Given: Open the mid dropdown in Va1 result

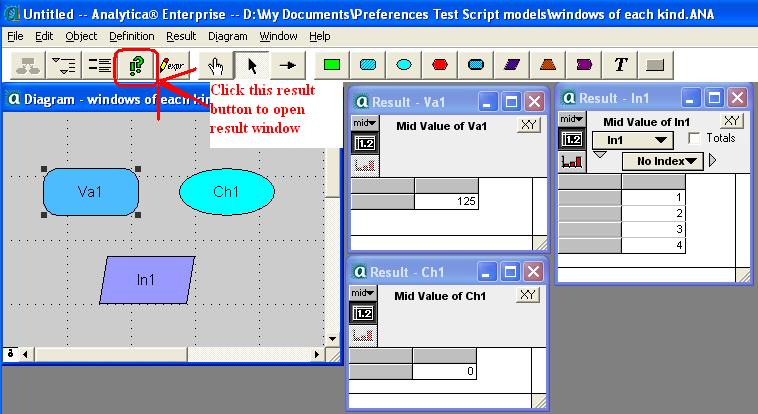Looking at the screenshot, I should (x=364, y=123).
